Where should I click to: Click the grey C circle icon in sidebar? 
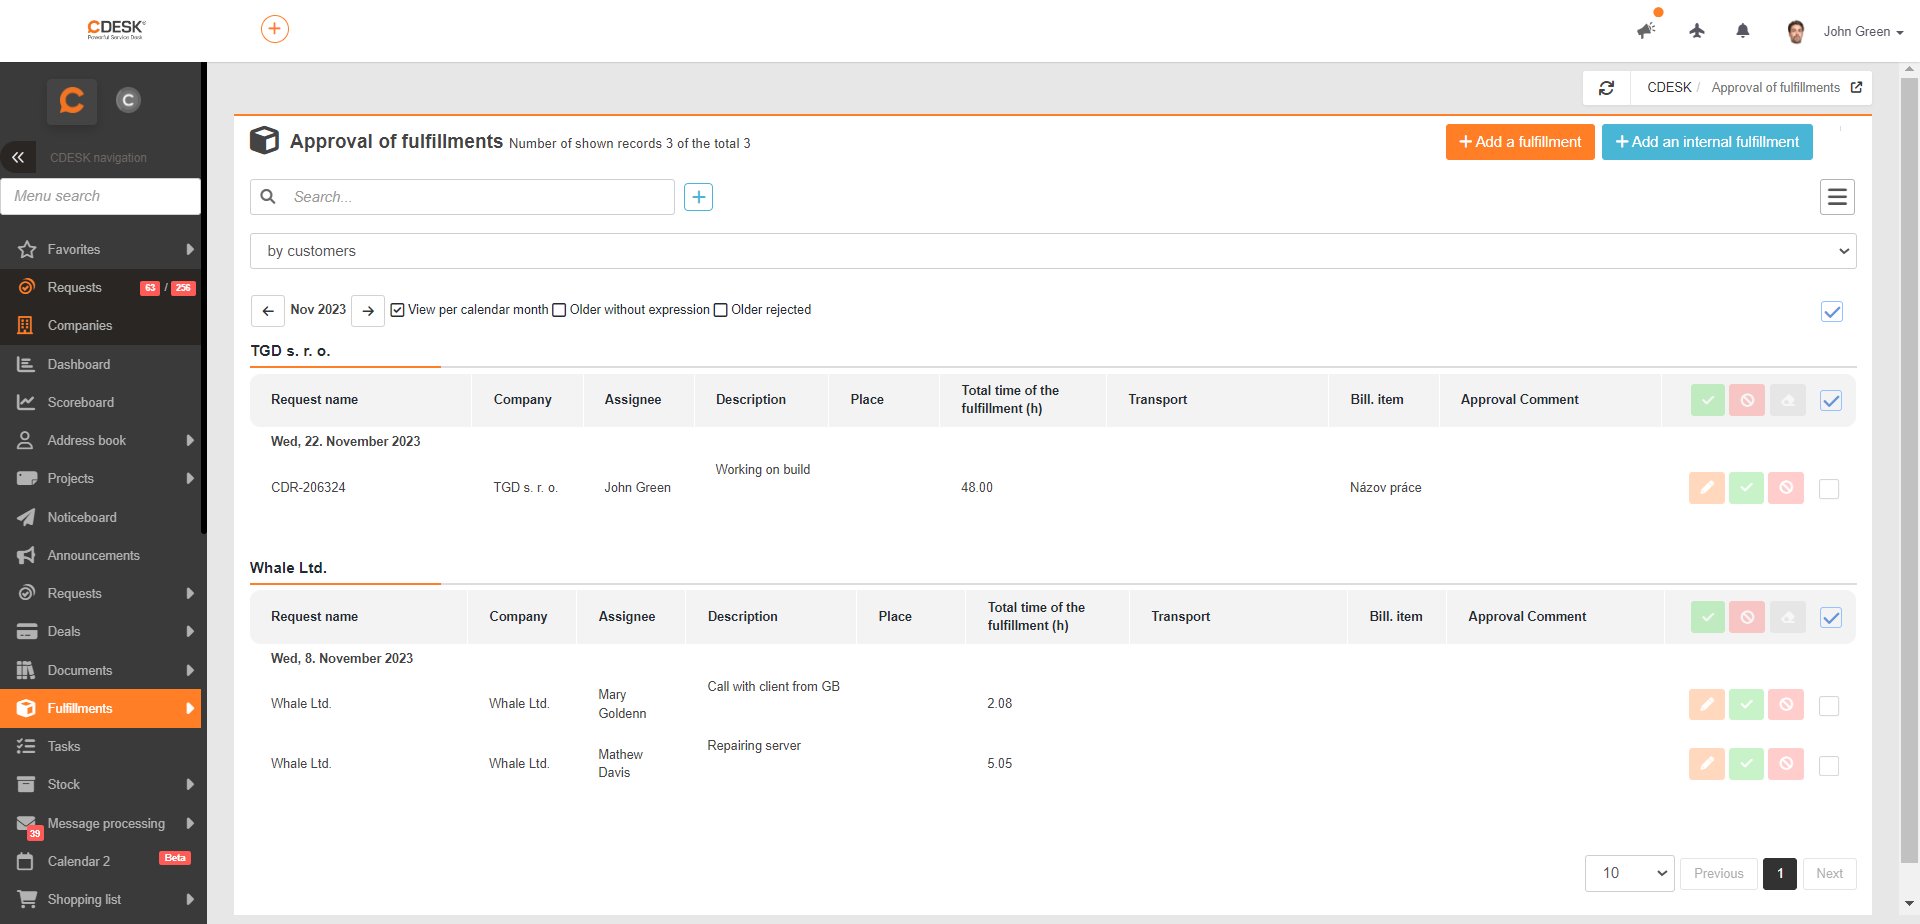(x=128, y=100)
